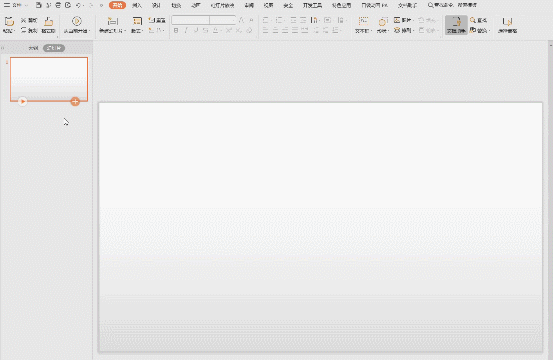Click the command search box
The height and width of the screenshot is (360, 553).
pos(452,5)
